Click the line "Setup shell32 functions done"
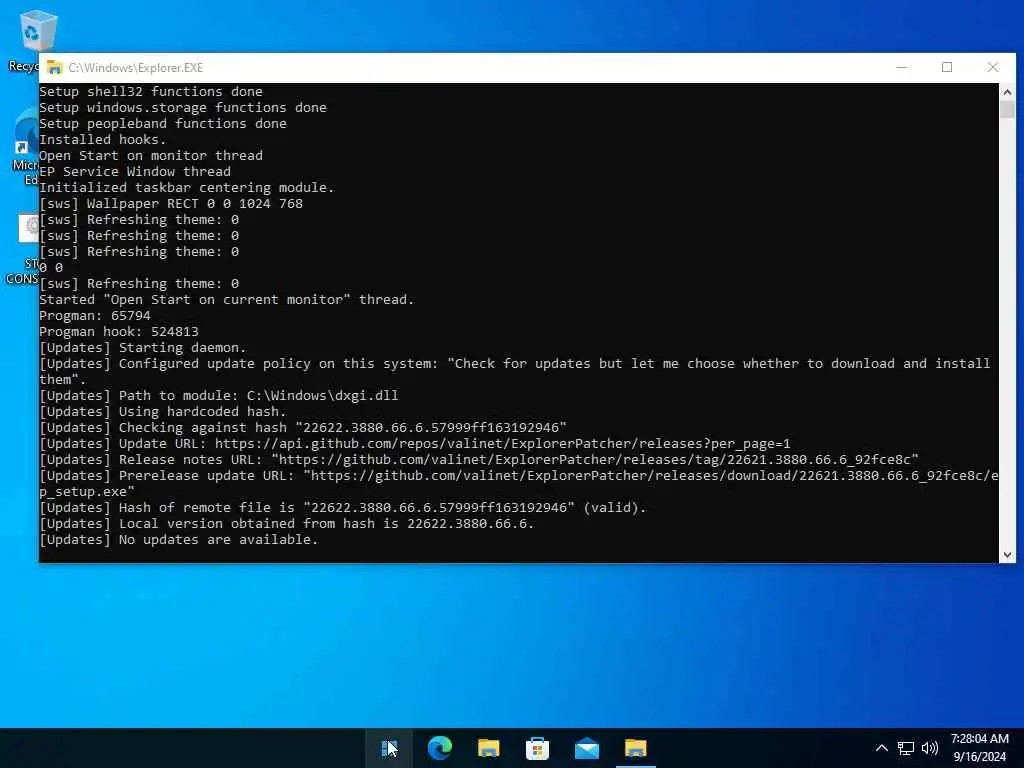 pos(151,91)
